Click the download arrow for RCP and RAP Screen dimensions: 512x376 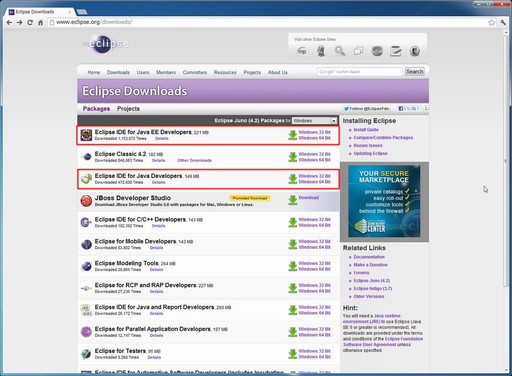coord(293,288)
